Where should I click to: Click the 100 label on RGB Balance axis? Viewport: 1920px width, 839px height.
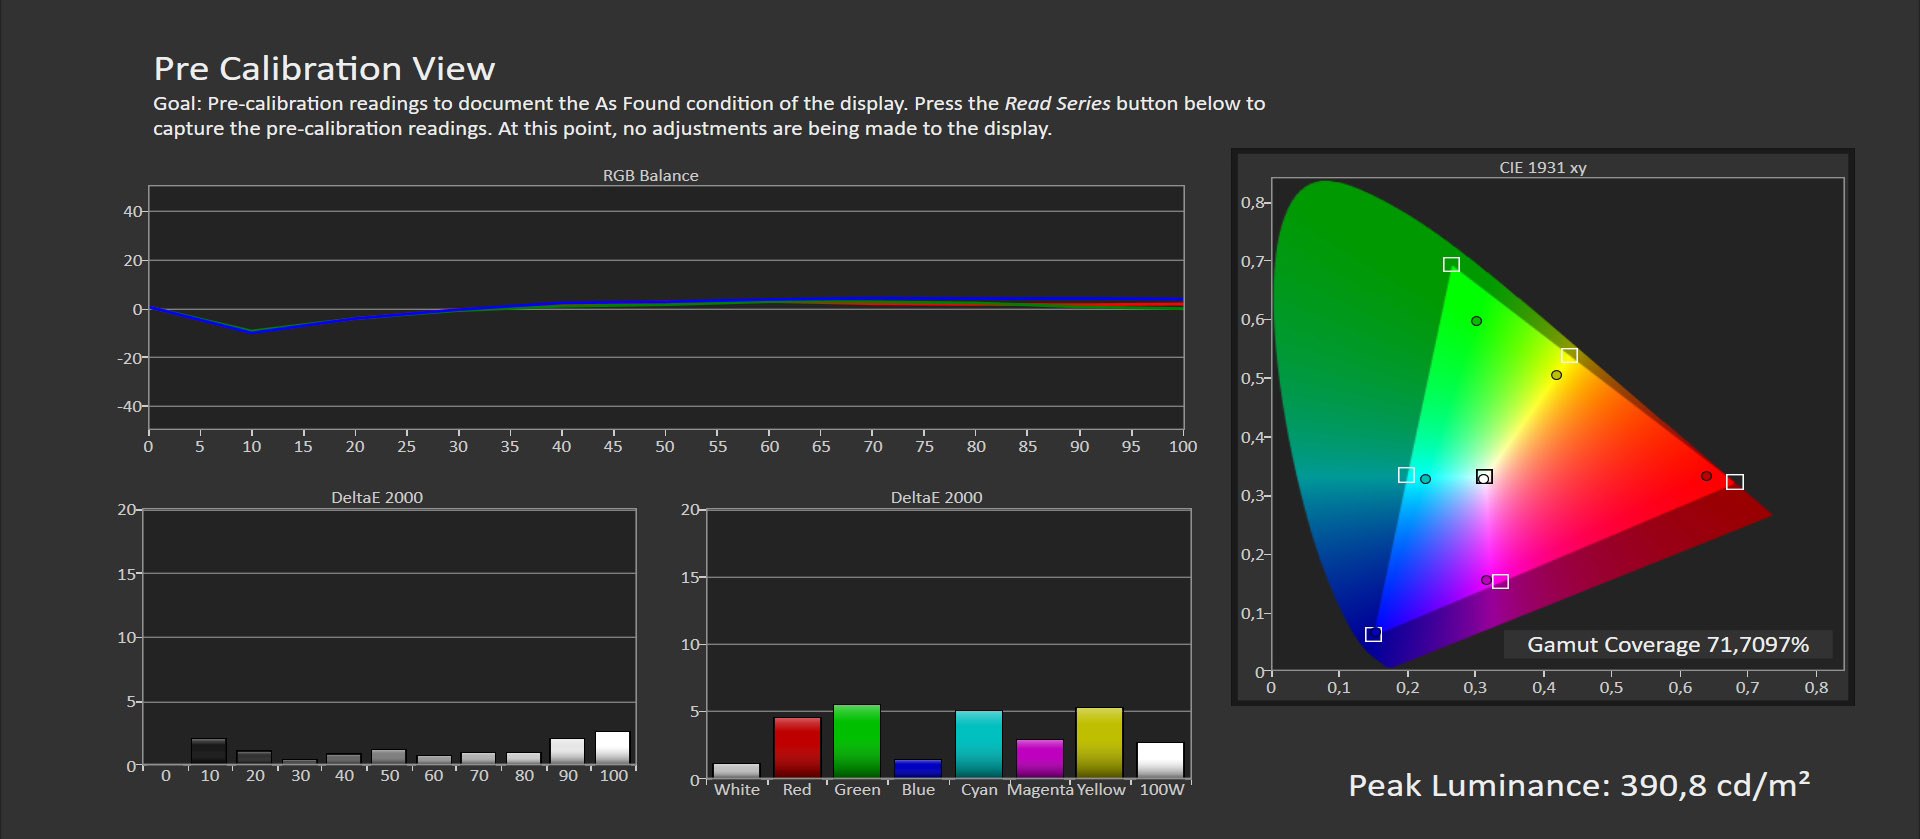[x=1183, y=446]
